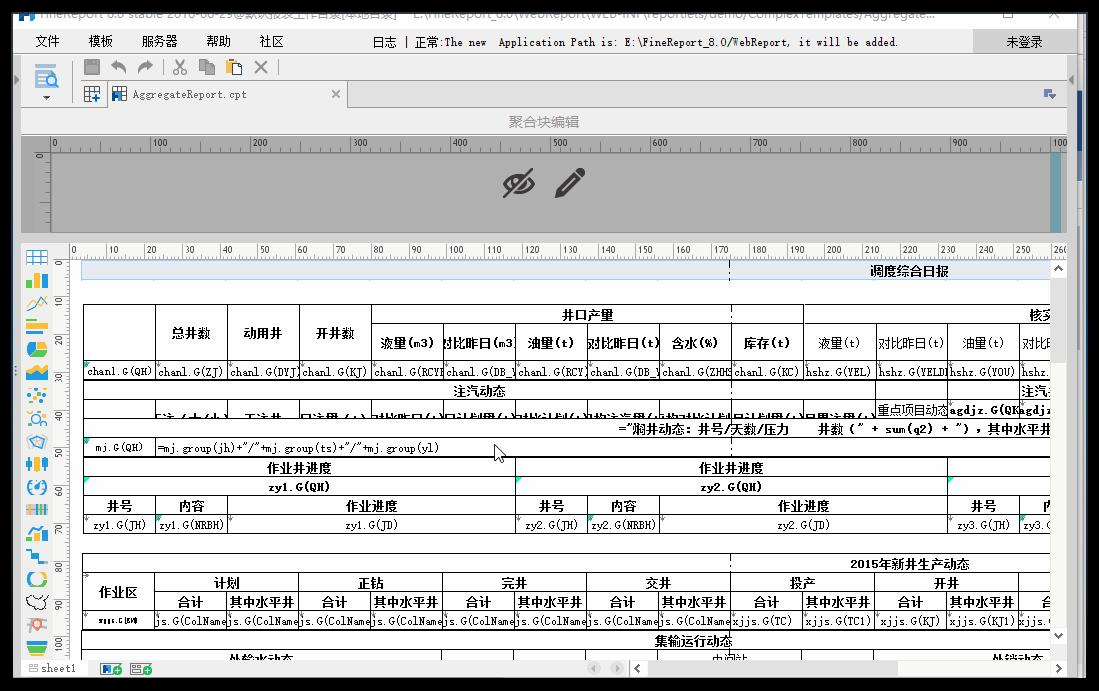Viewport: 1099px width, 691px height.
Task: Insert a bar chart from the sidebar
Action: [x=36, y=326]
